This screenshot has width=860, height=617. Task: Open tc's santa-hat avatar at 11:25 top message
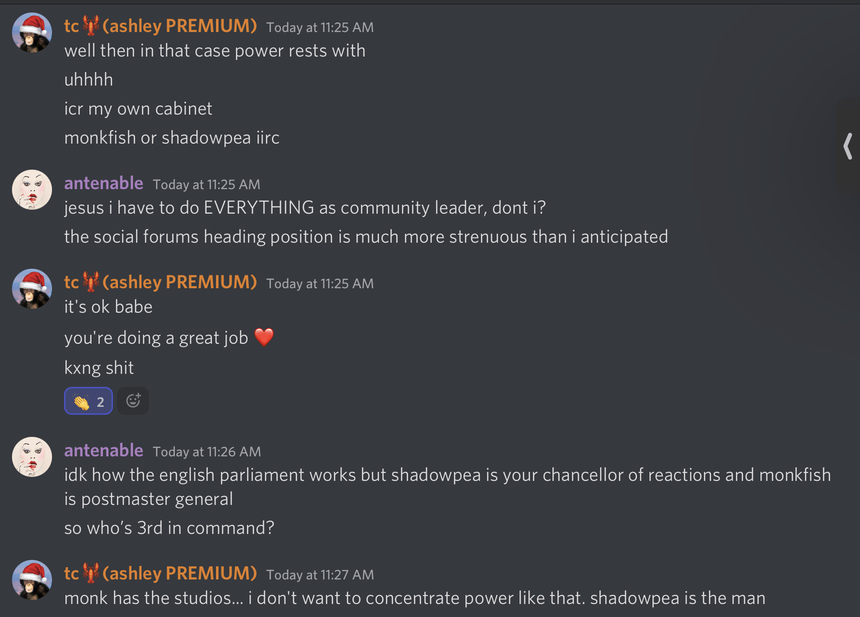[32, 33]
